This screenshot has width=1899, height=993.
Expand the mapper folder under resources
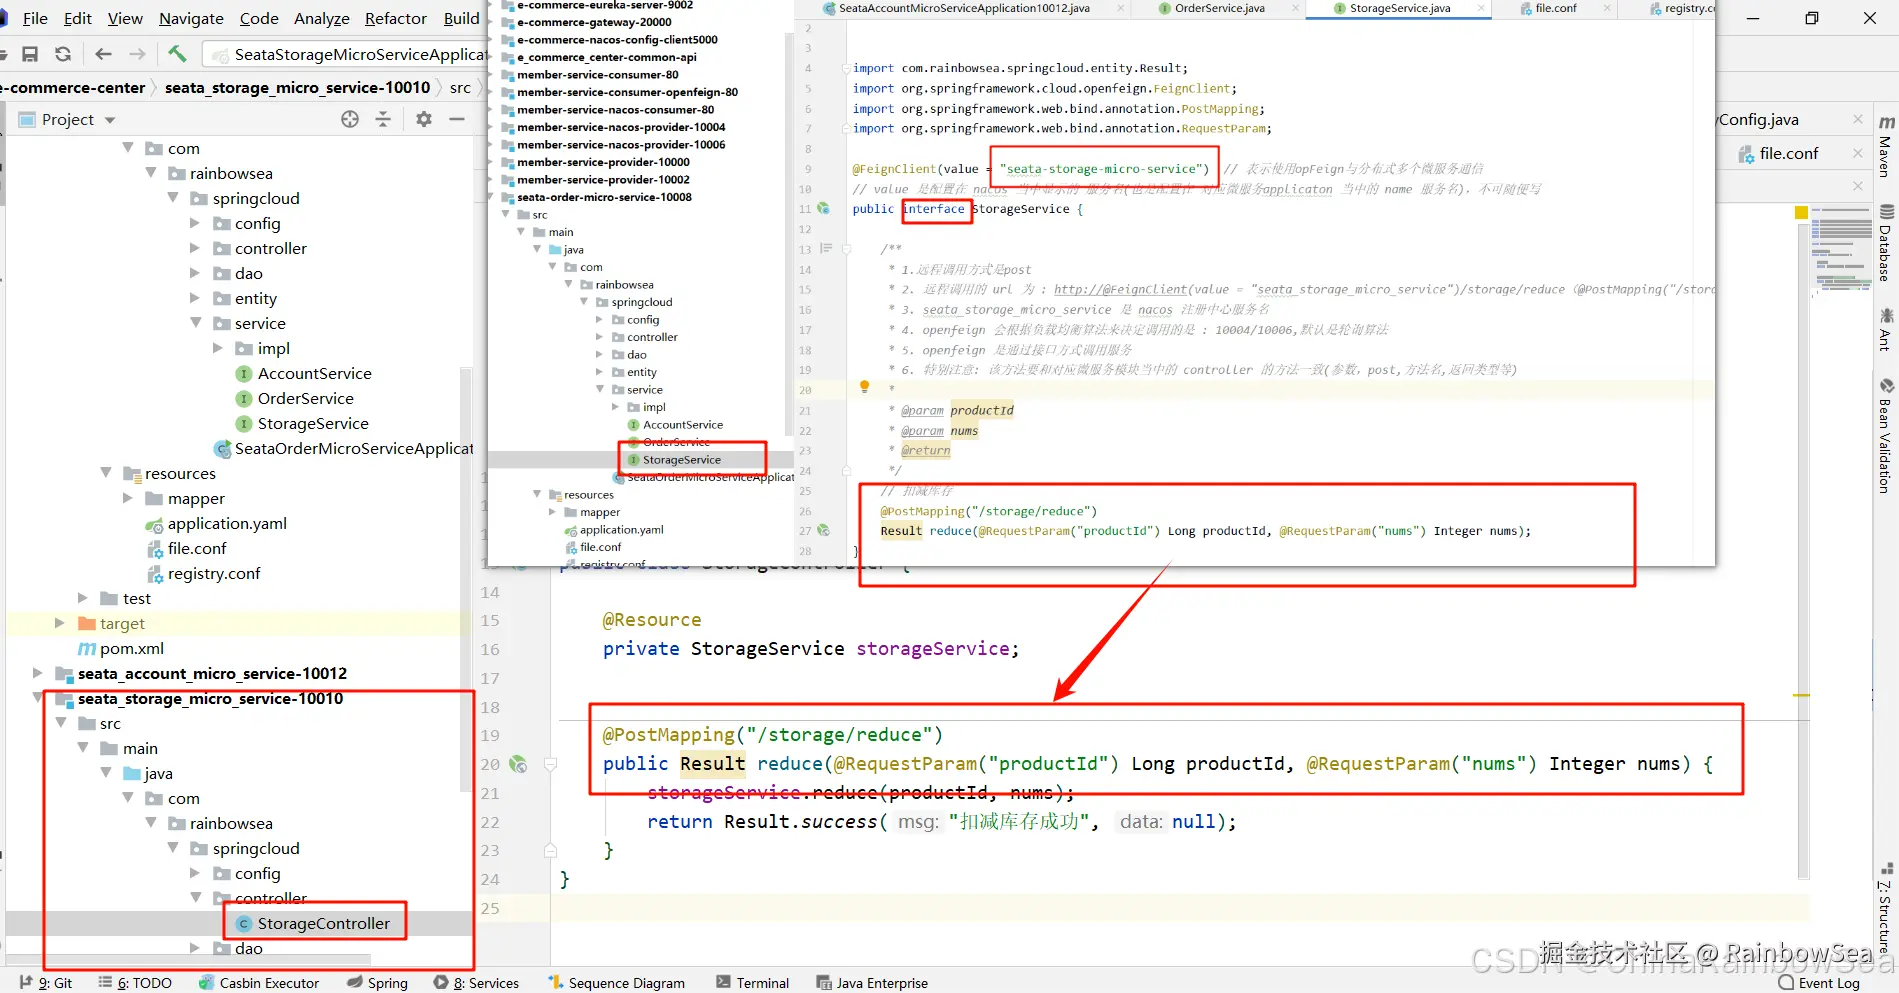[128, 498]
